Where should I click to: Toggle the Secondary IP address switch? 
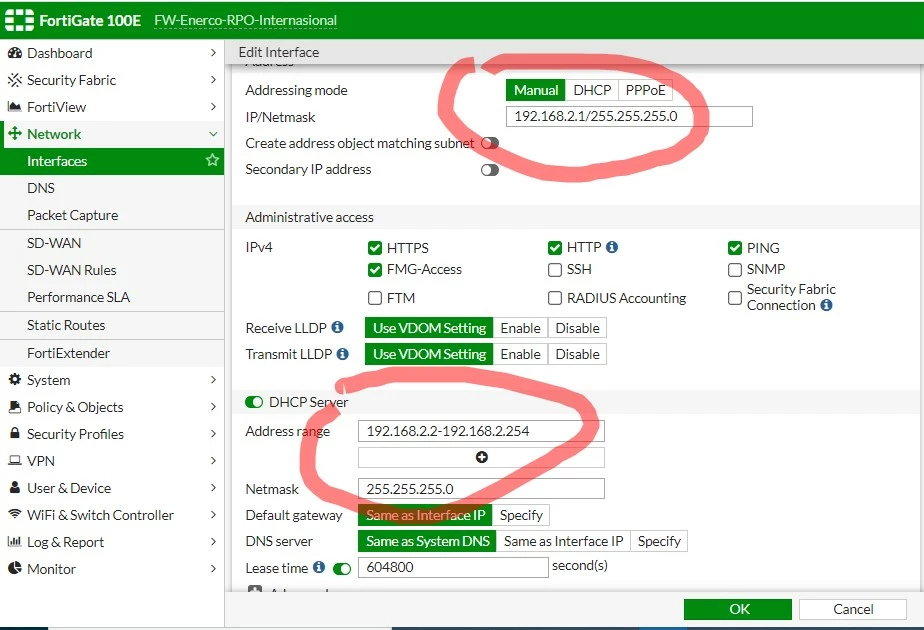click(490, 170)
